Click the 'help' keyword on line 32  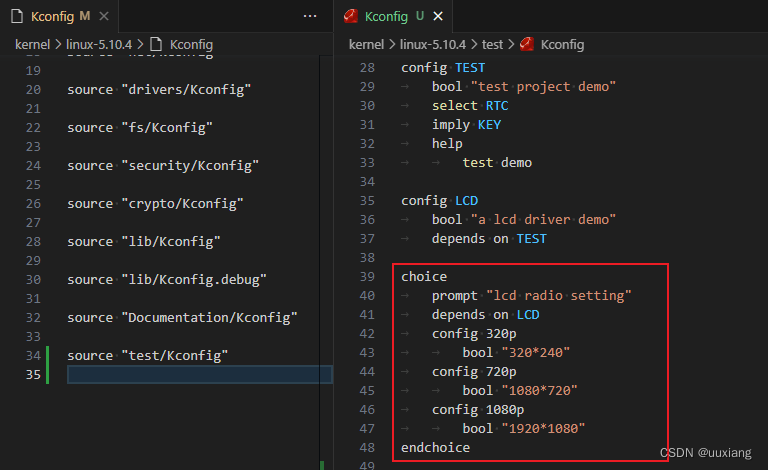tap(447, 144)
